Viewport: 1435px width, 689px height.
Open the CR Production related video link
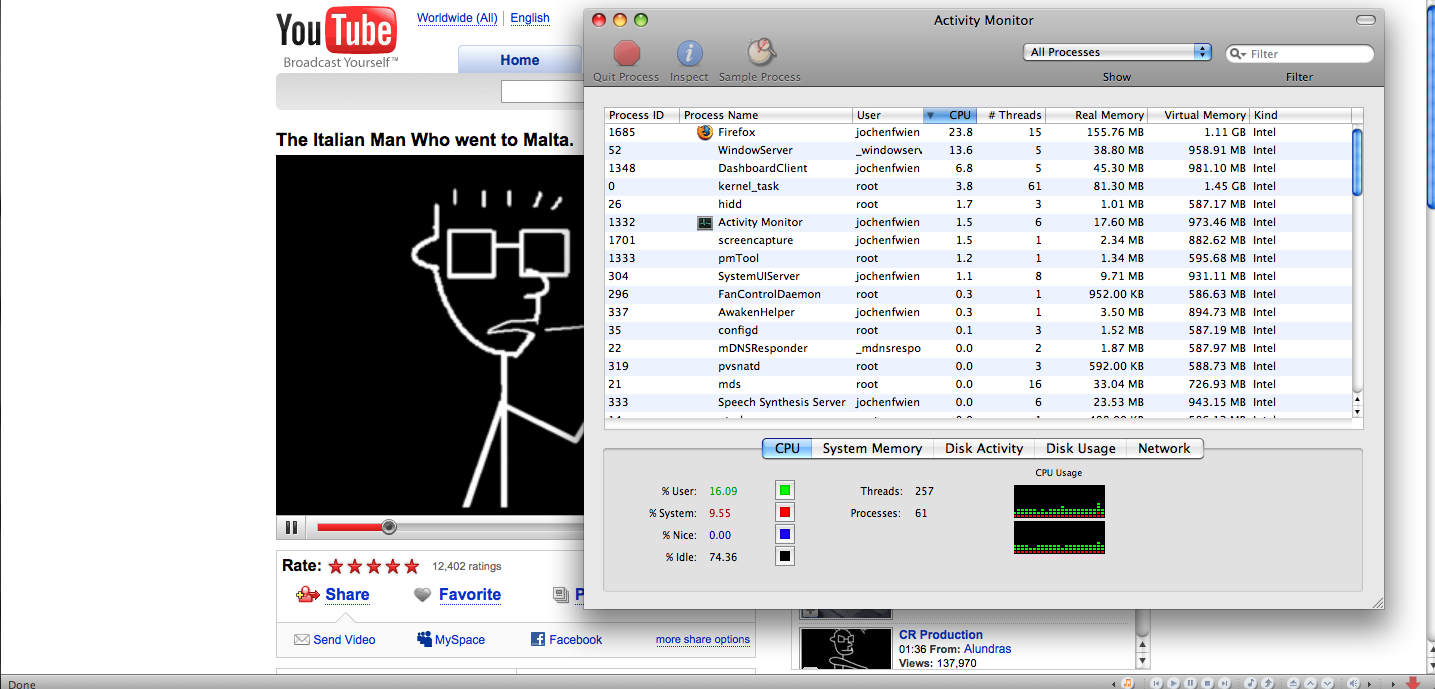point(940,635)
